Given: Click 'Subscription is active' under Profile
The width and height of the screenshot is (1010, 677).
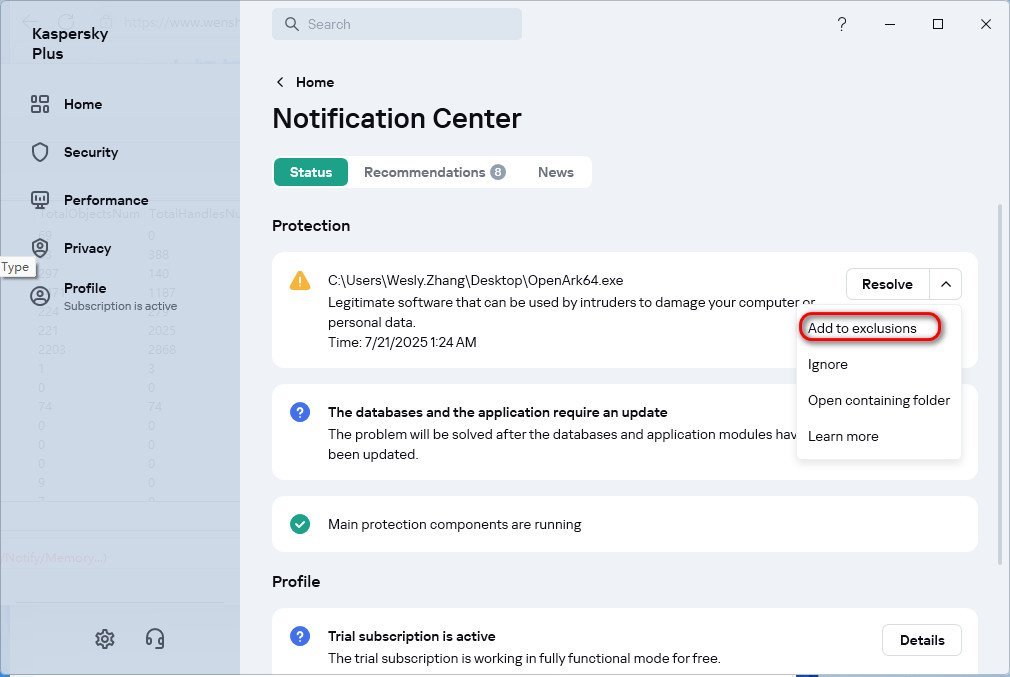Looking at the screenshot, I should click(x=120, y=306).
